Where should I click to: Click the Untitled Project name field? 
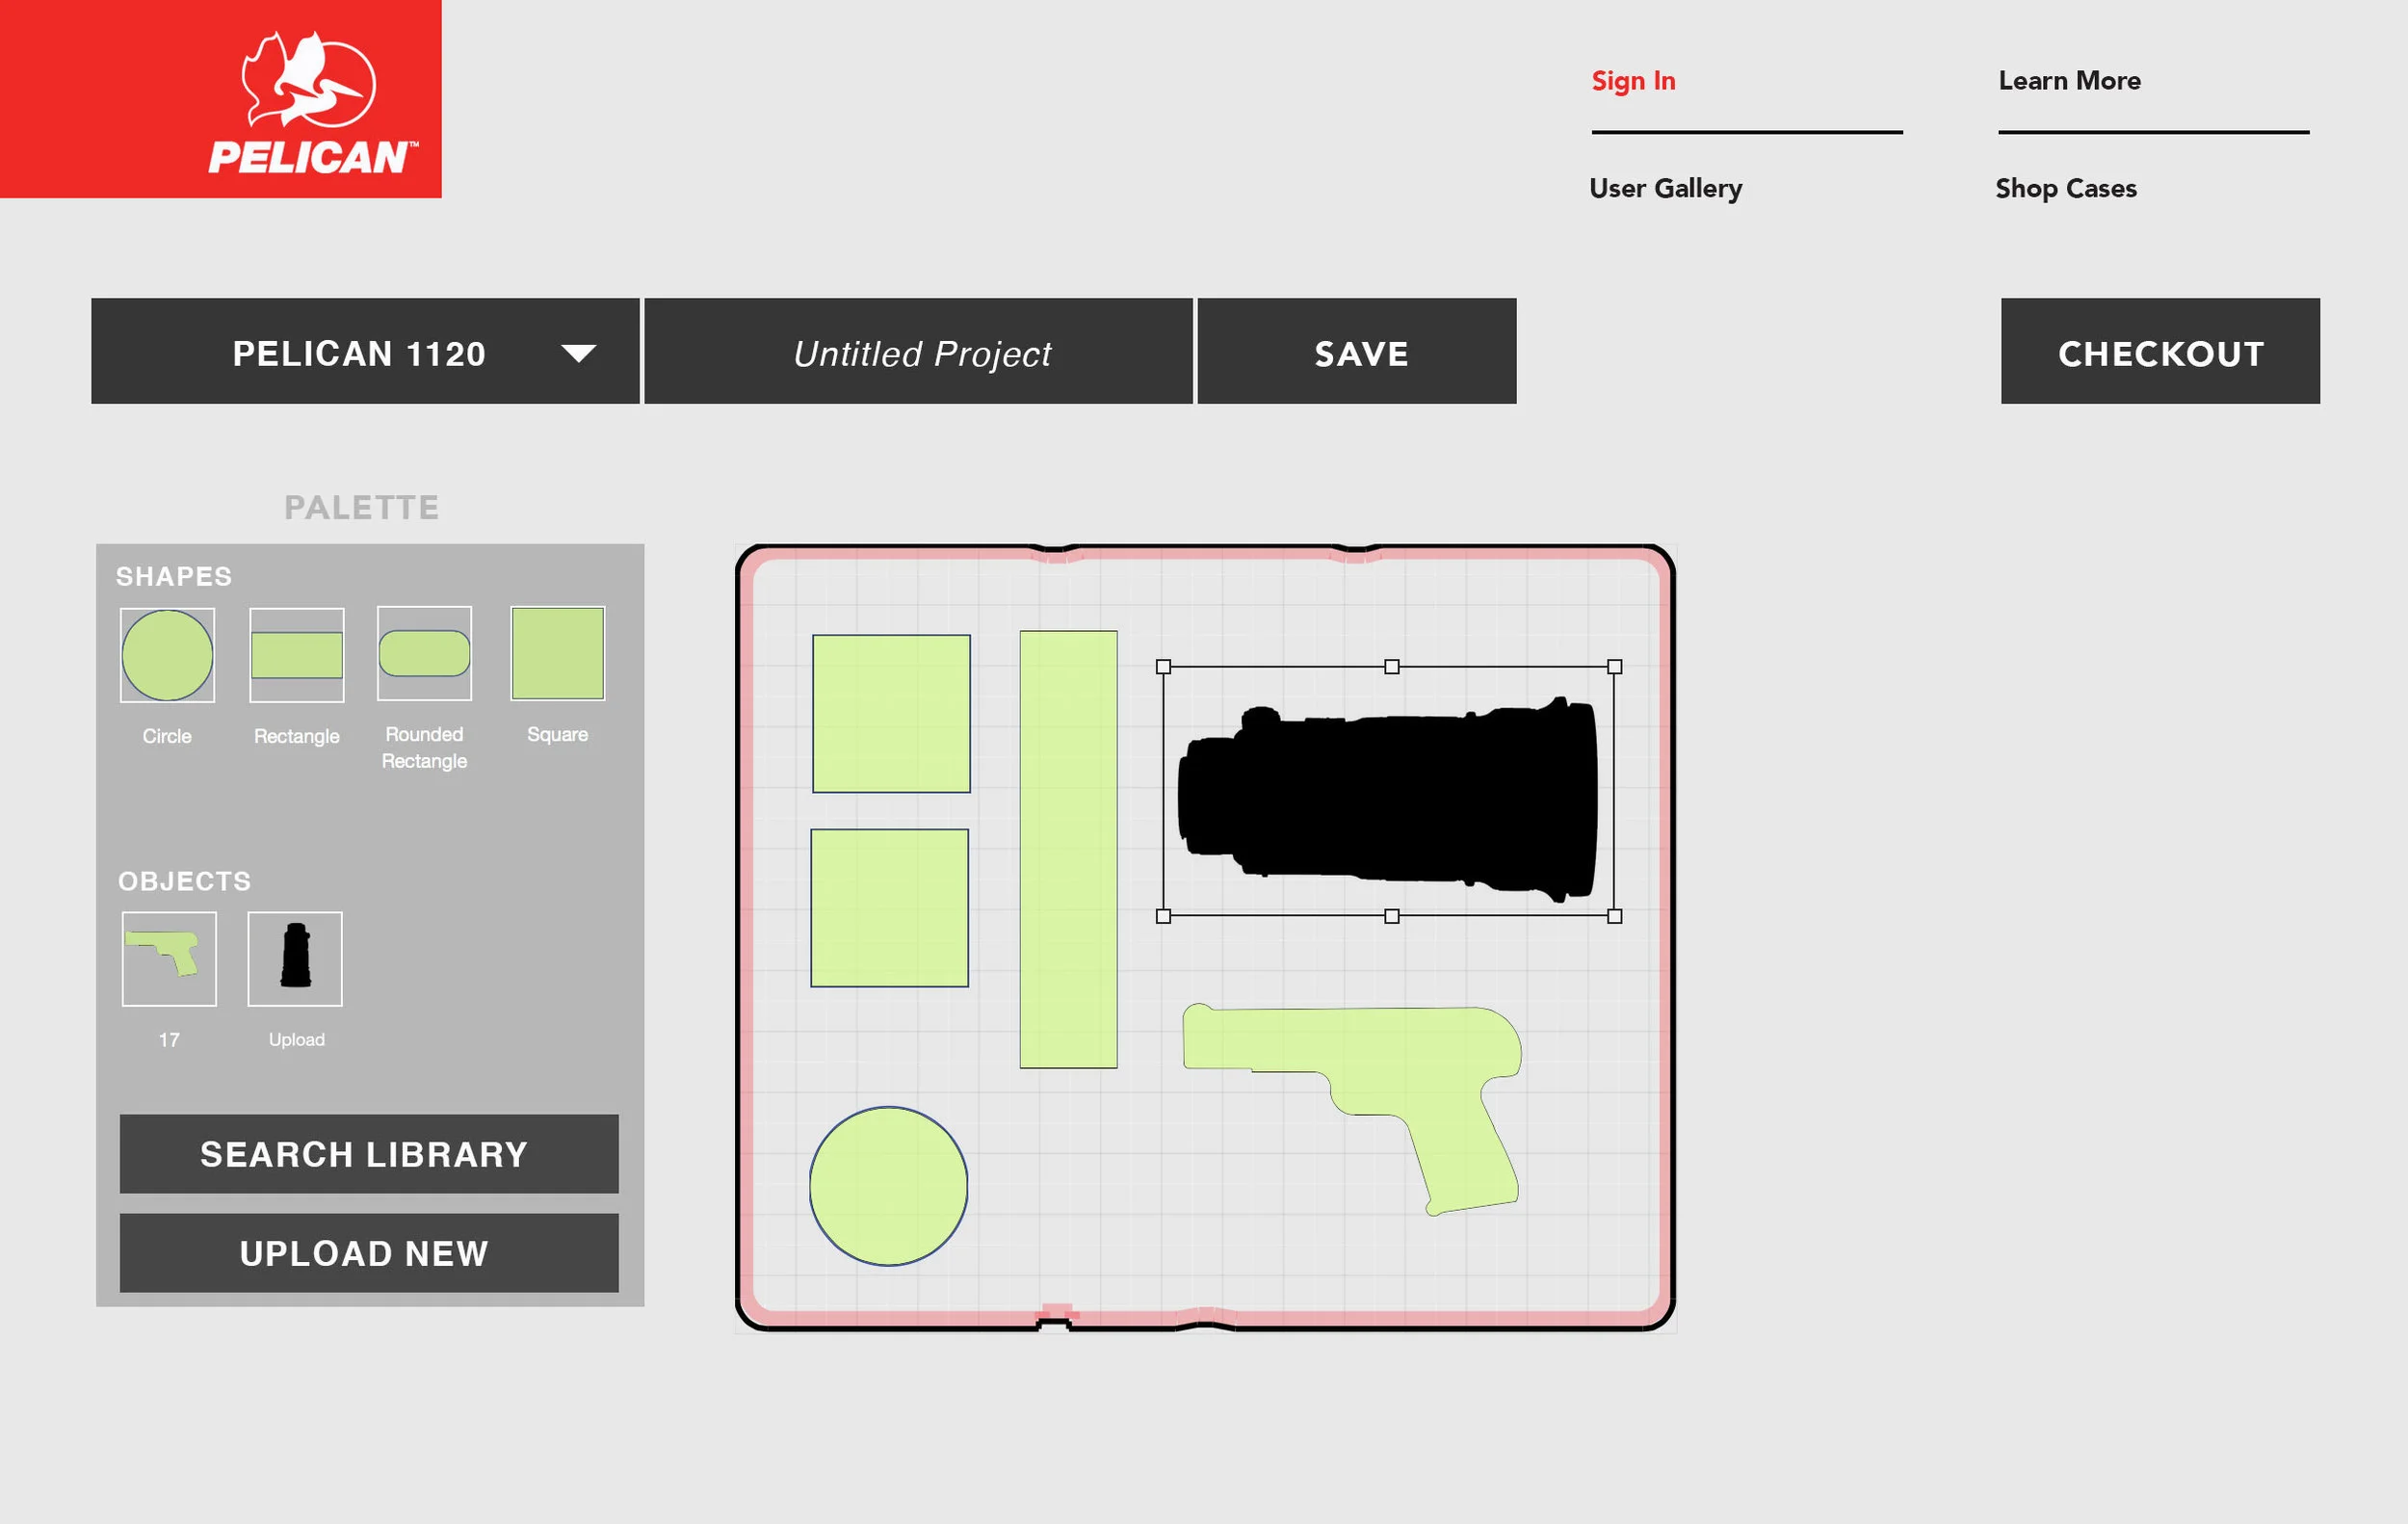coord(920,353)
